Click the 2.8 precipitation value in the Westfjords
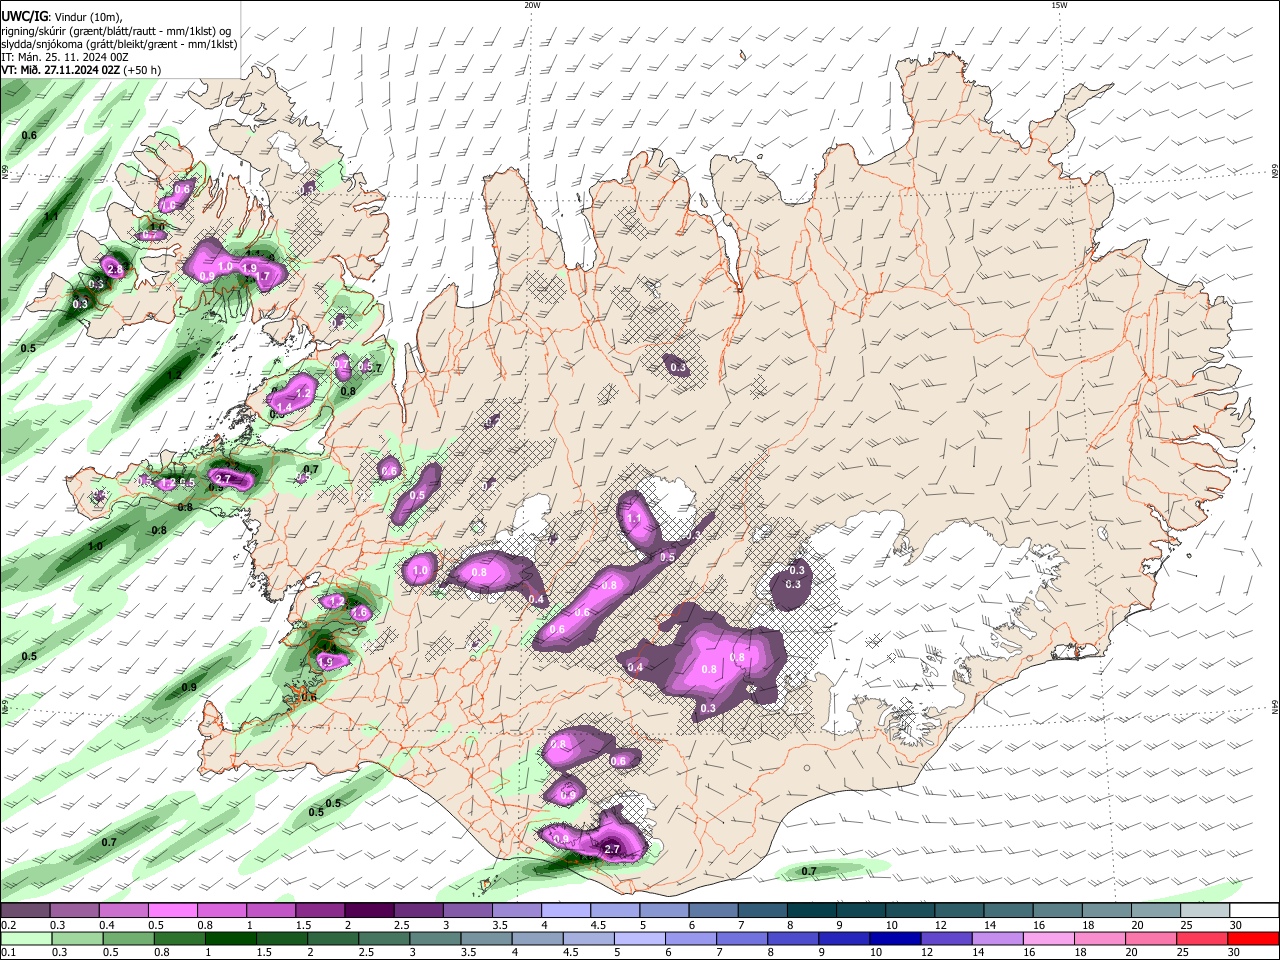The height and width of the screenshot is (960, 1280). coord(114,270)
